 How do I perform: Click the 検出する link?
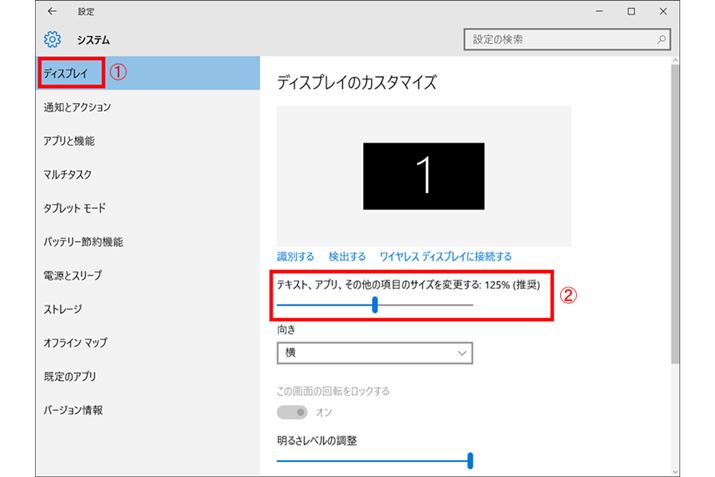click(x=347, y=257)
